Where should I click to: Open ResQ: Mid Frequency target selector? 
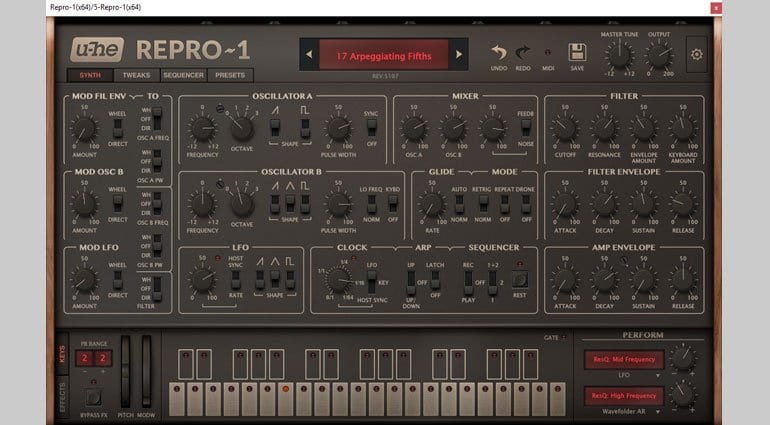click(624, 359)
